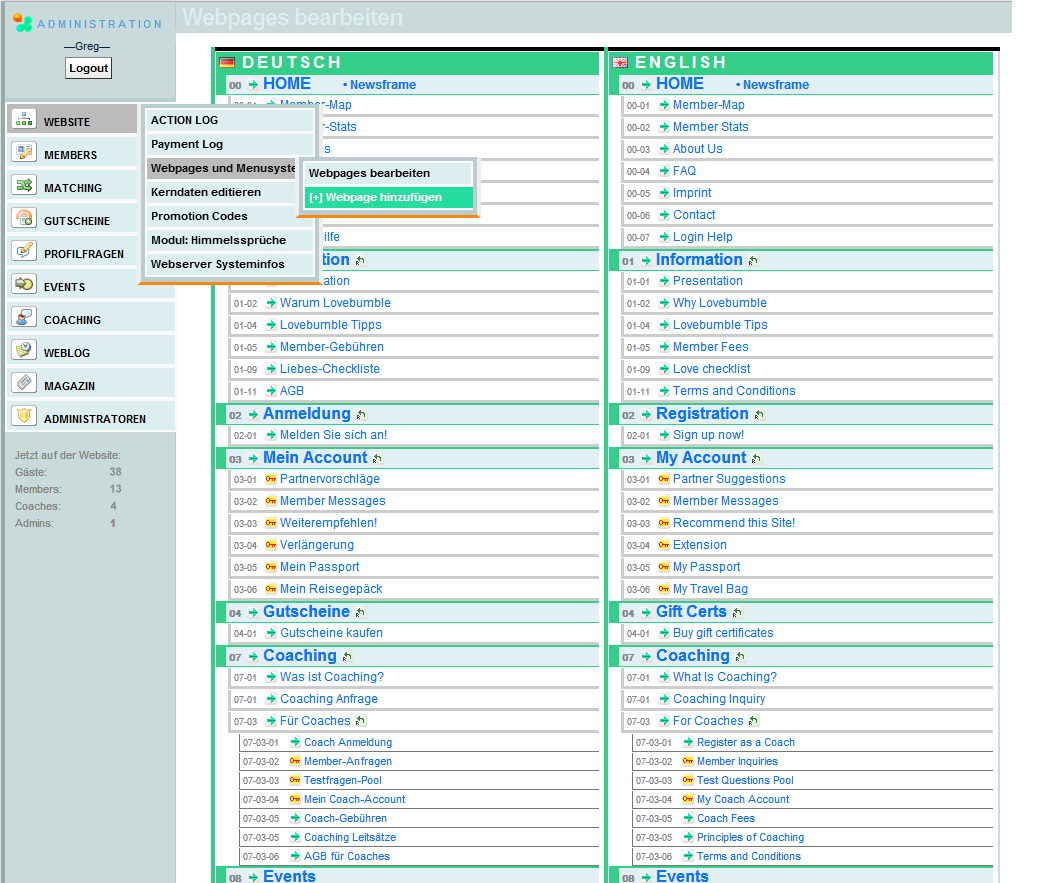Click the small icon after German Anmeldung heading
The image size is (1044, 883).
[361, 415]
